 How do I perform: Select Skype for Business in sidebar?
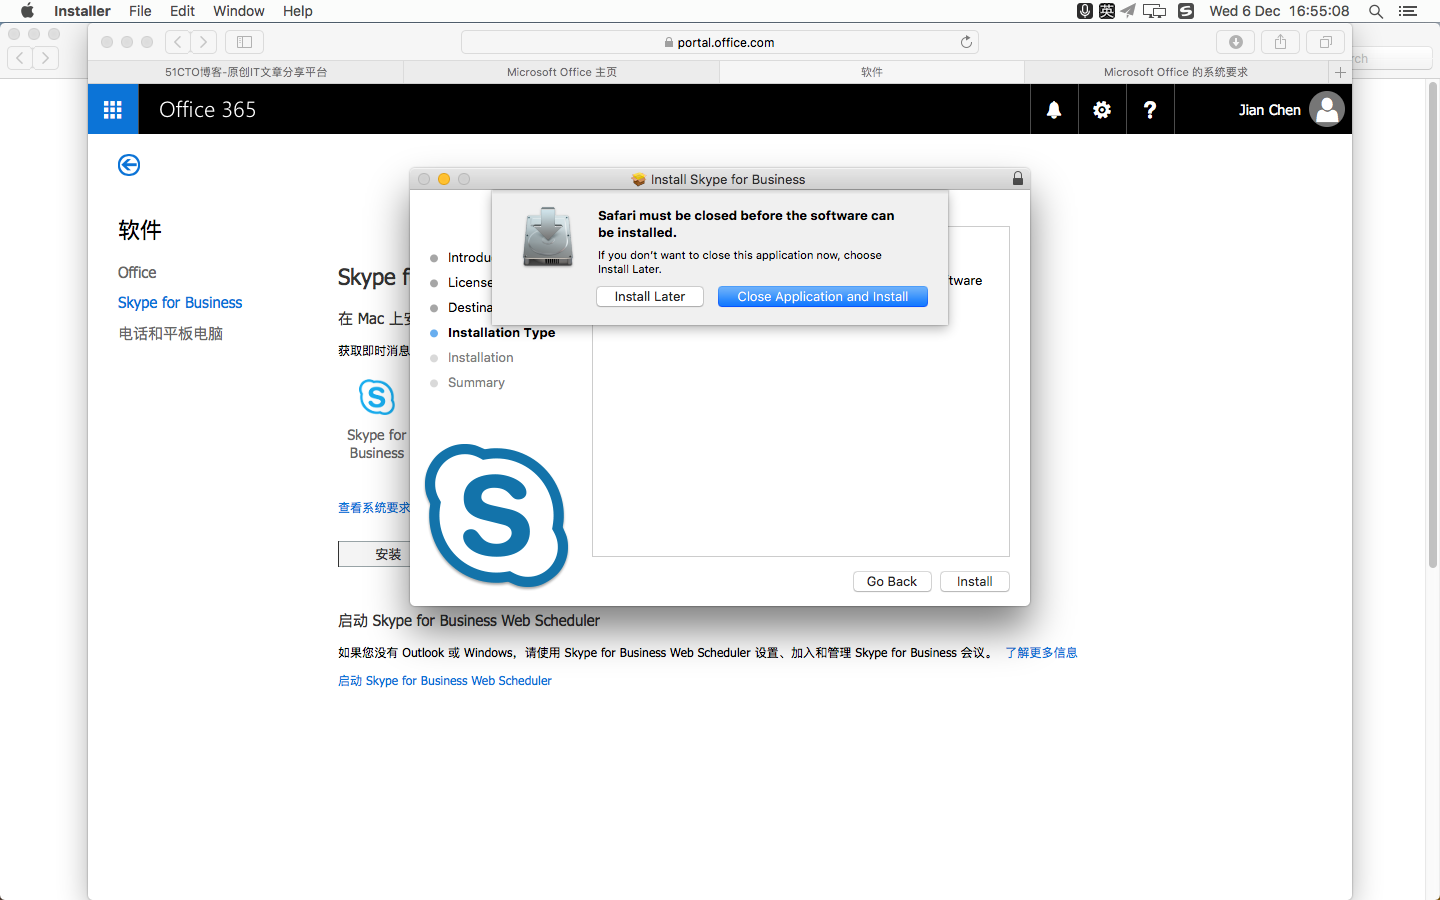click(180, 302)
